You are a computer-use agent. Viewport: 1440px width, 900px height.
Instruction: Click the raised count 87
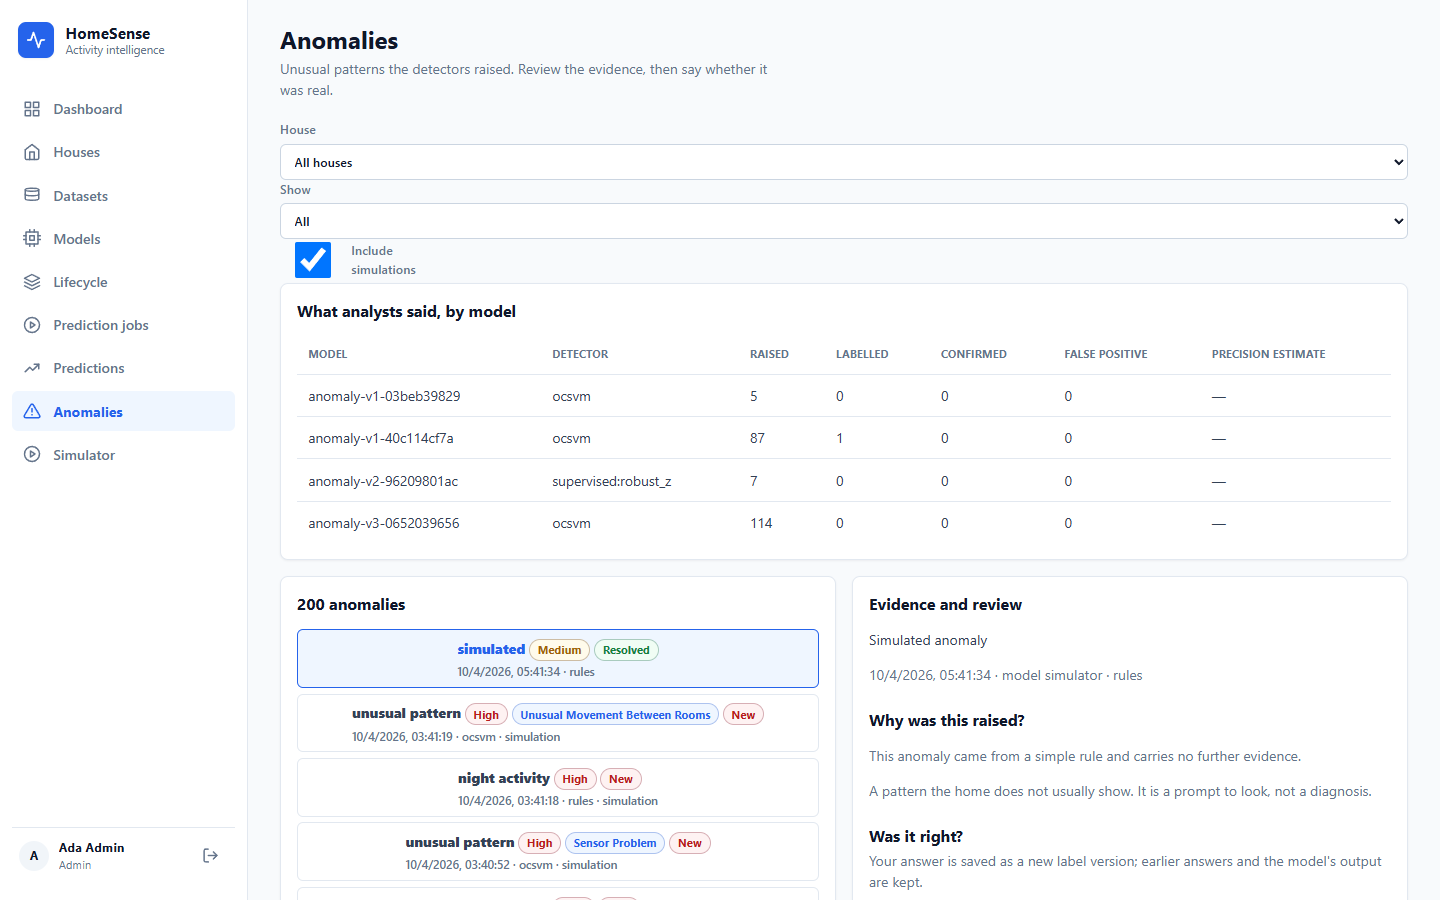coord(757,438)
